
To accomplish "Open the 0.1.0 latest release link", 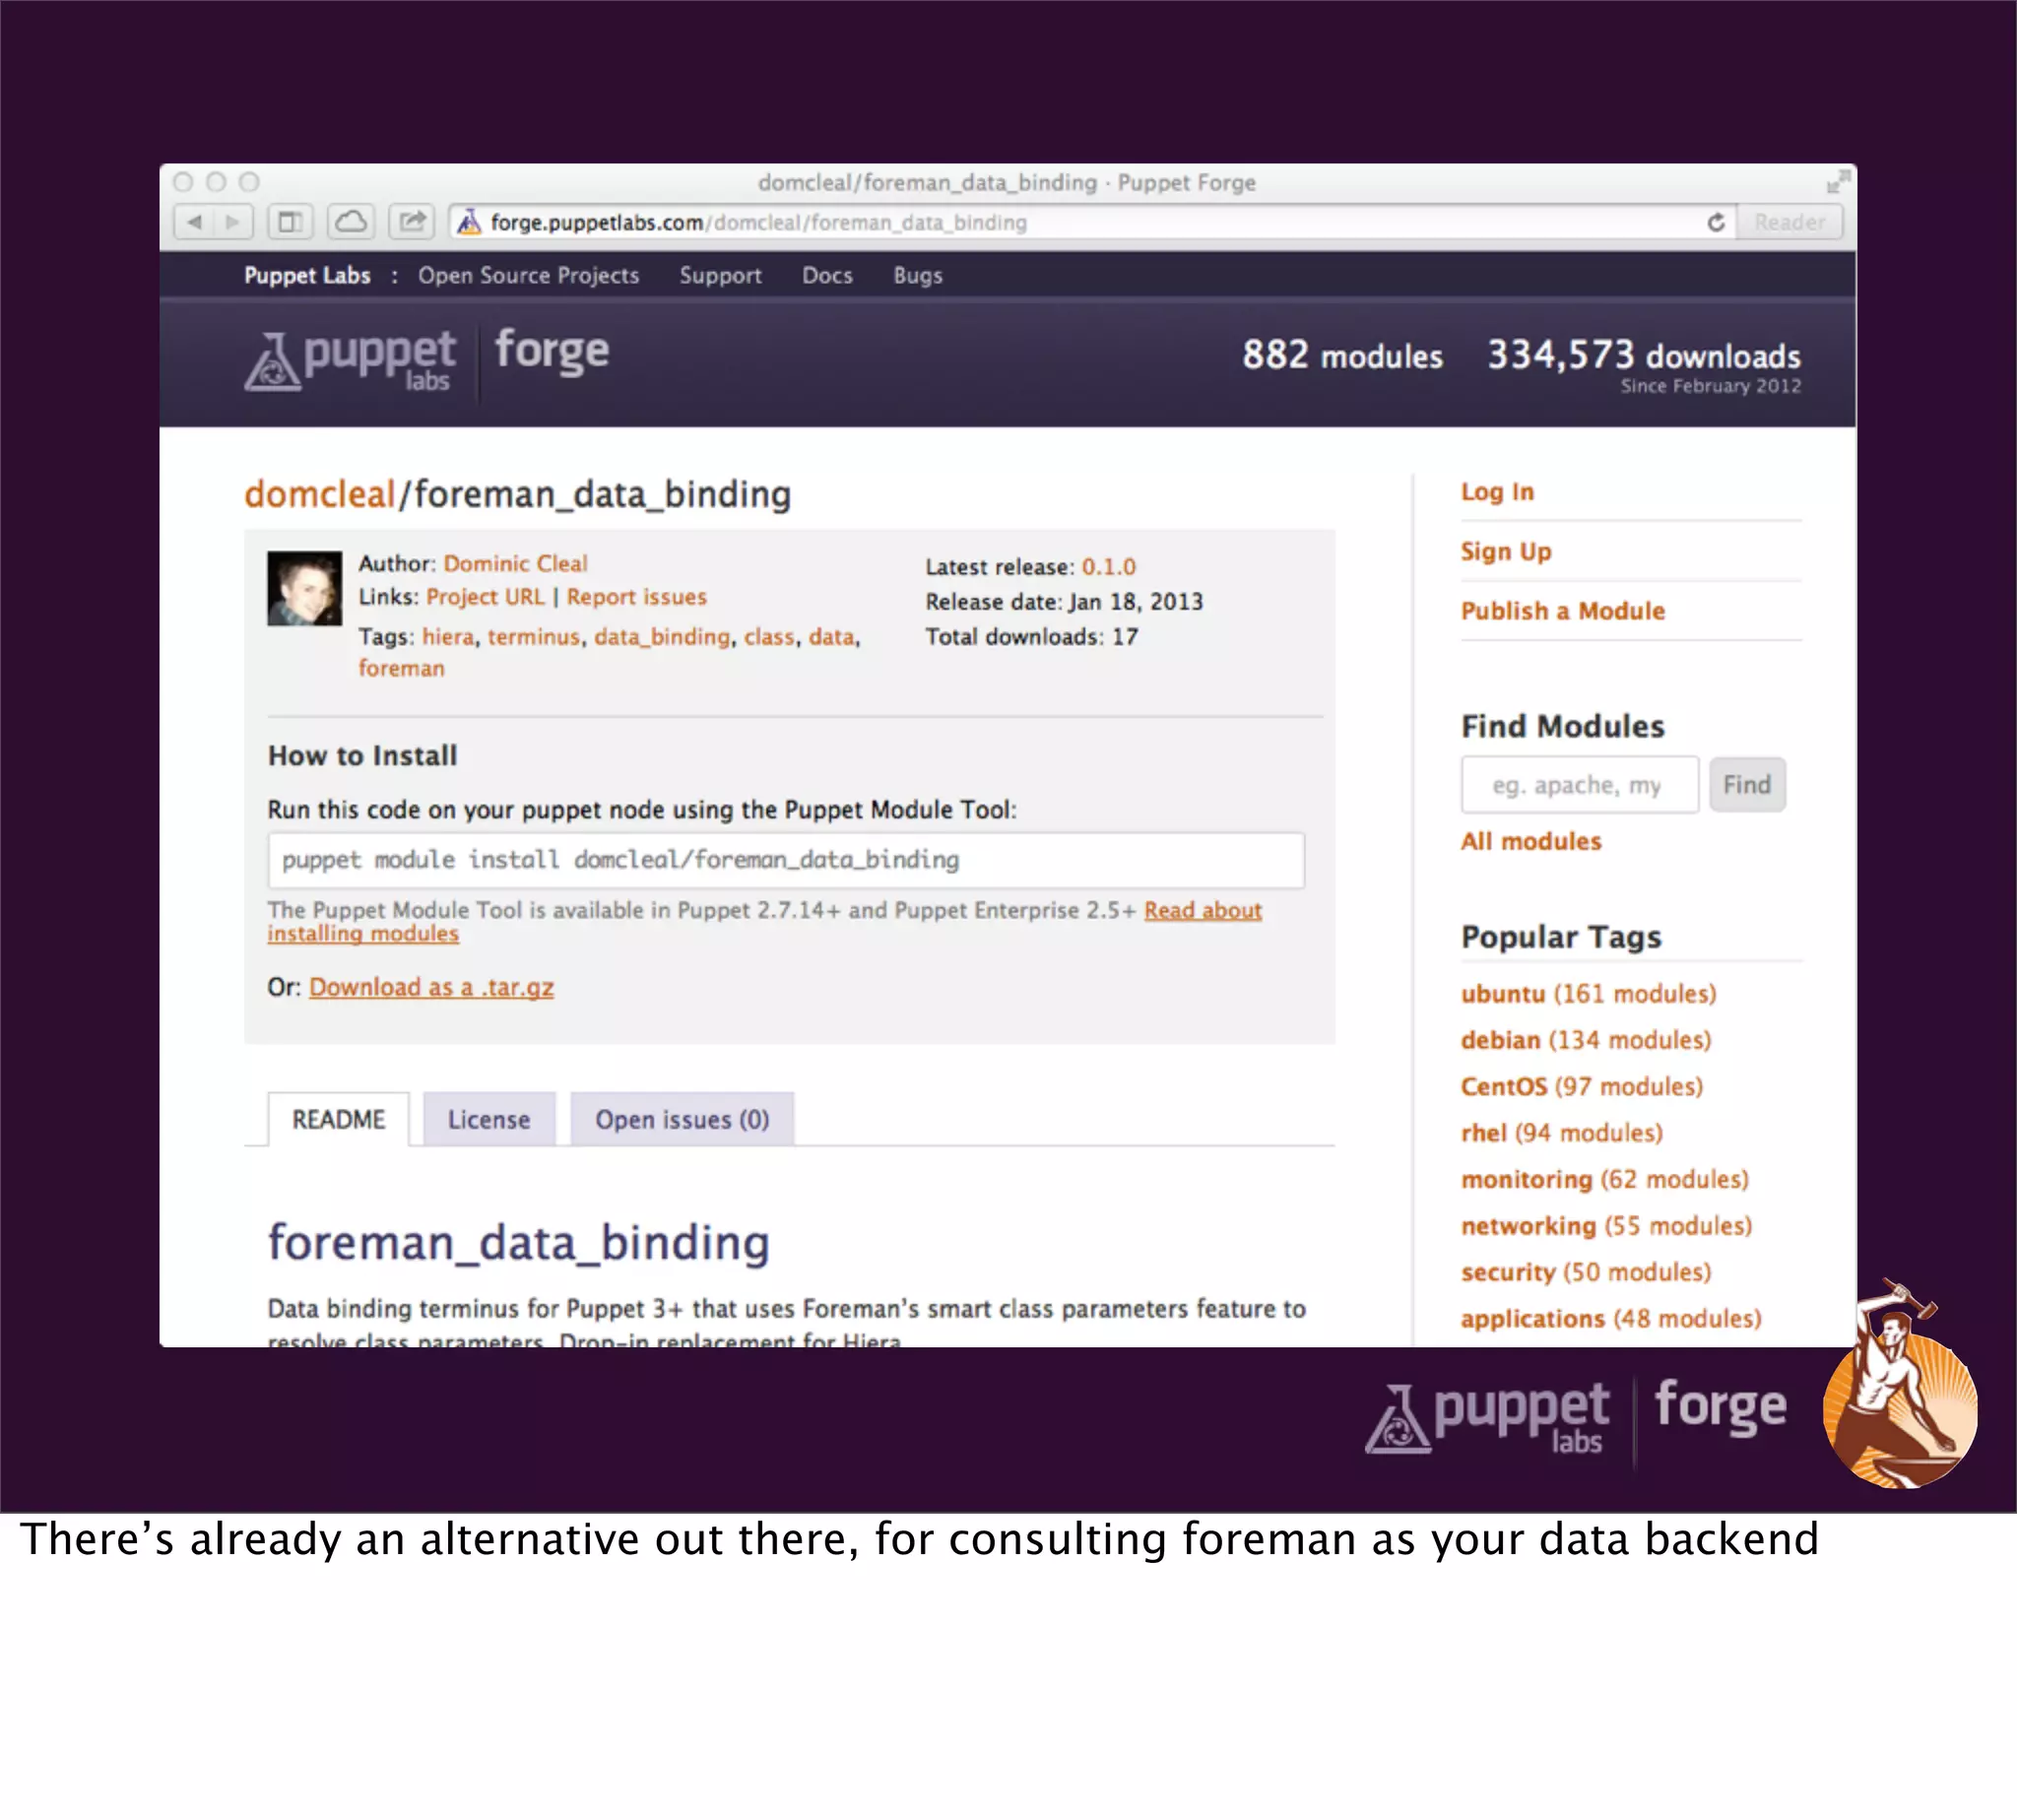I will 1108,567.
